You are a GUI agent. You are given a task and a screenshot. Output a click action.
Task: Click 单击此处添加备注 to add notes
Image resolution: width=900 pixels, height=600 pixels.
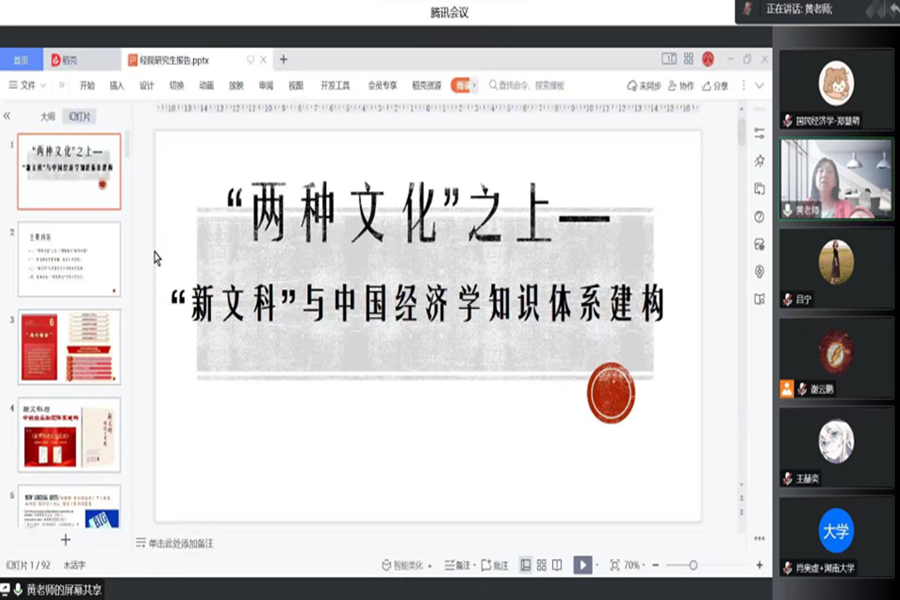181,543
